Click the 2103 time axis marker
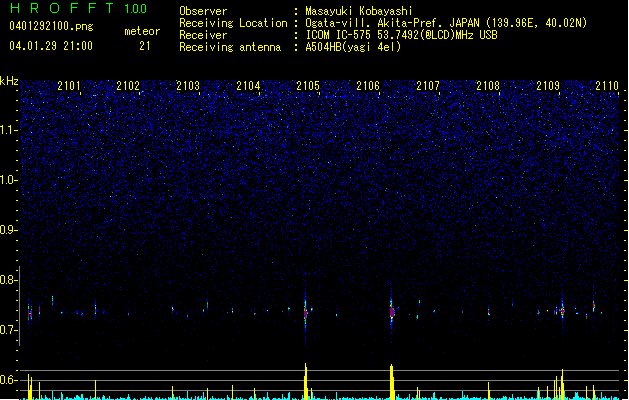629x400 pixels. point(188,86)
